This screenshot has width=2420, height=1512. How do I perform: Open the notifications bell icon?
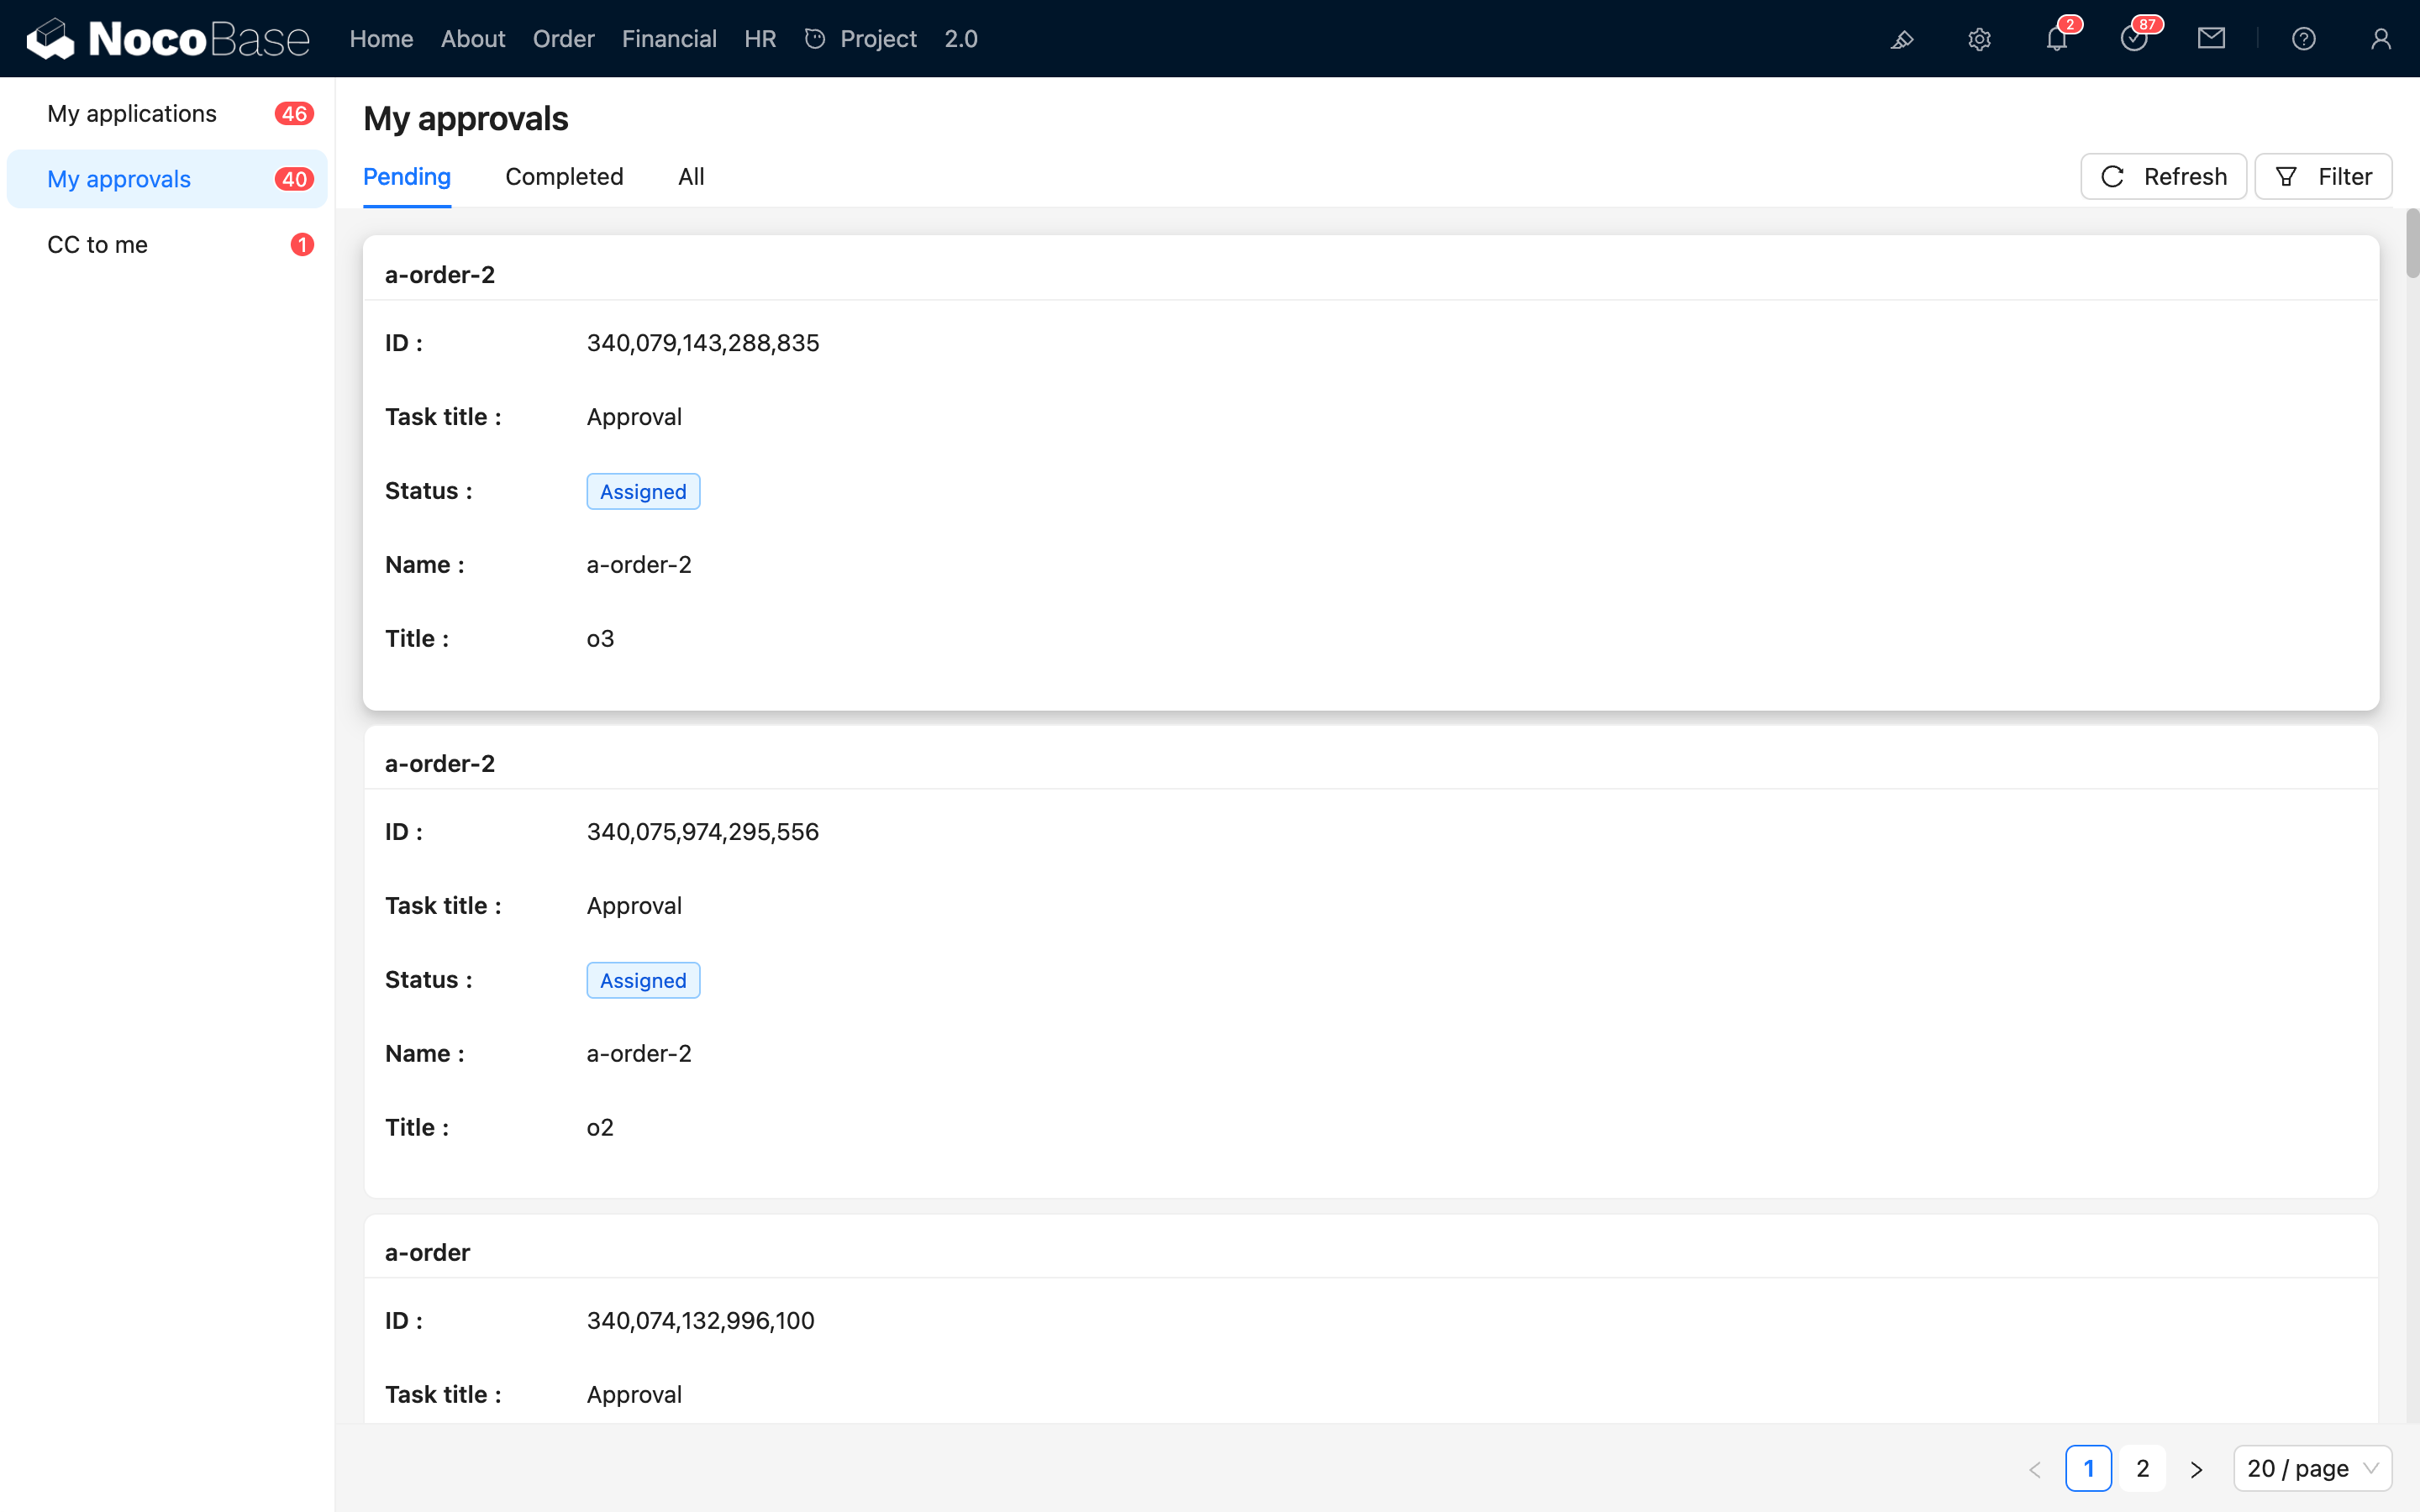(x=2056, y=39)
